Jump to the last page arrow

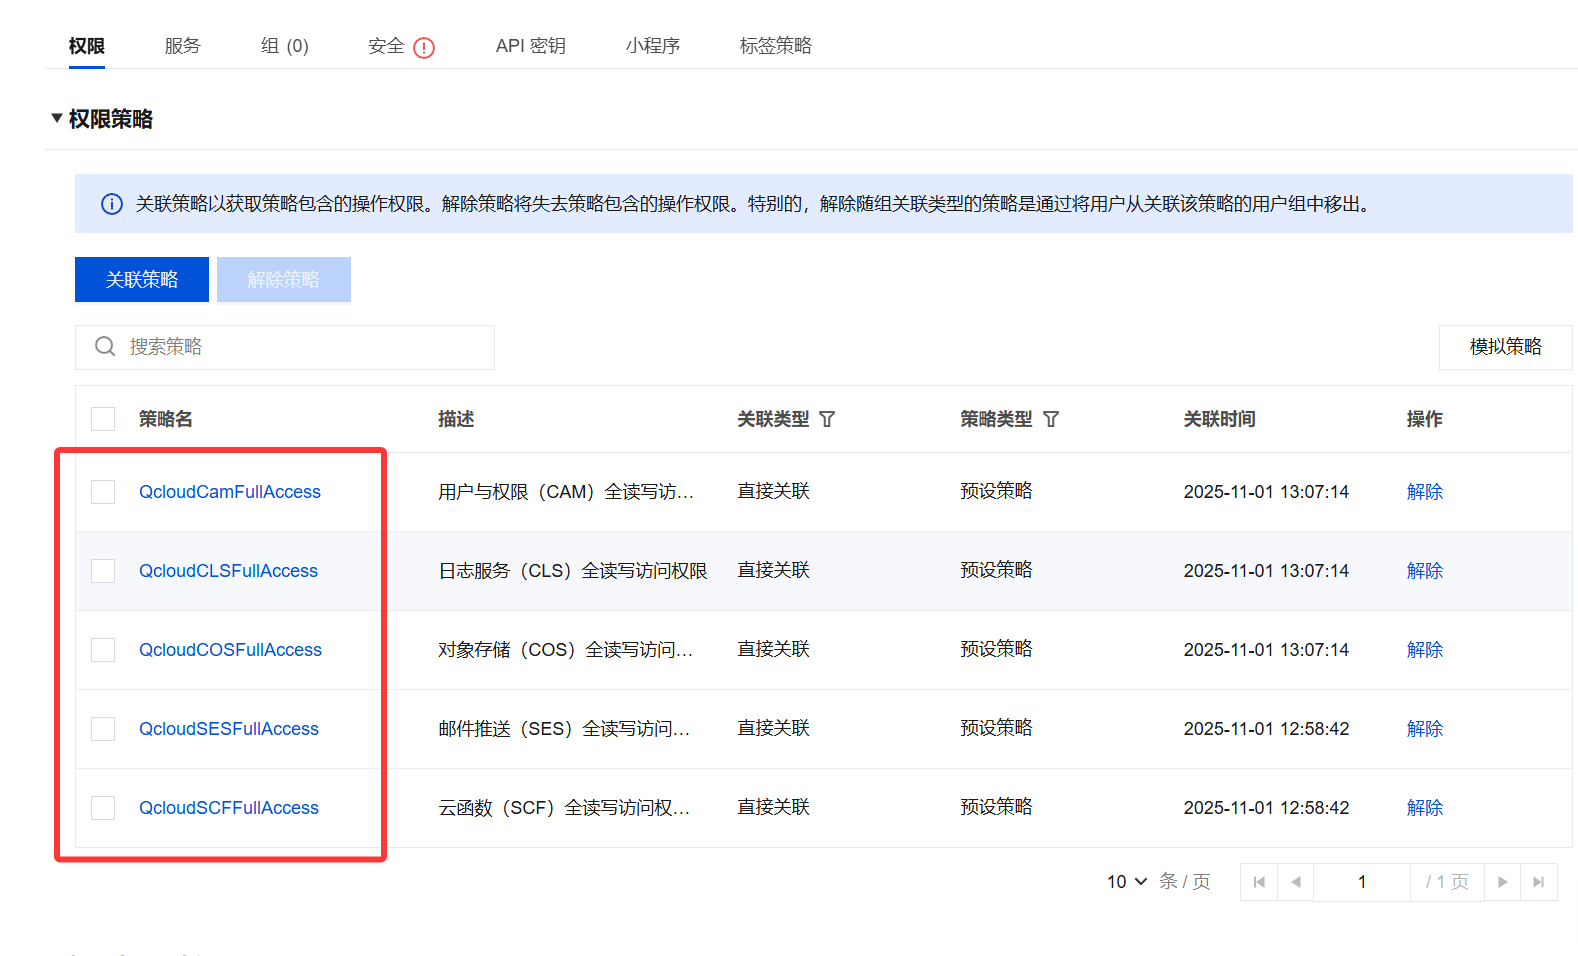[1539, 882]
